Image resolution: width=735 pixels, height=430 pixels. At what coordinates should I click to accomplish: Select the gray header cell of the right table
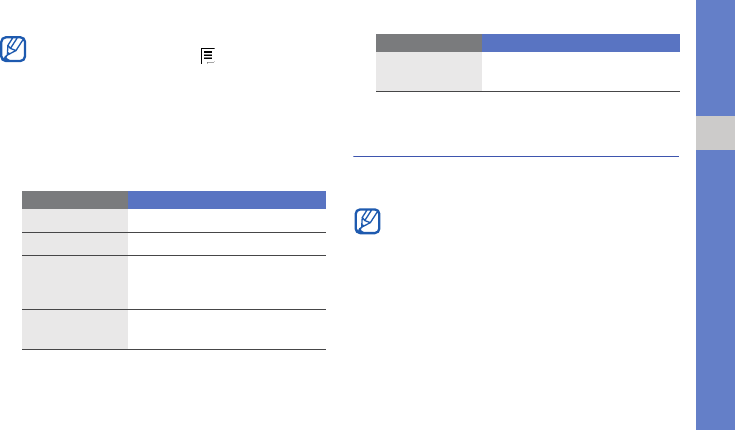[428, 43]
